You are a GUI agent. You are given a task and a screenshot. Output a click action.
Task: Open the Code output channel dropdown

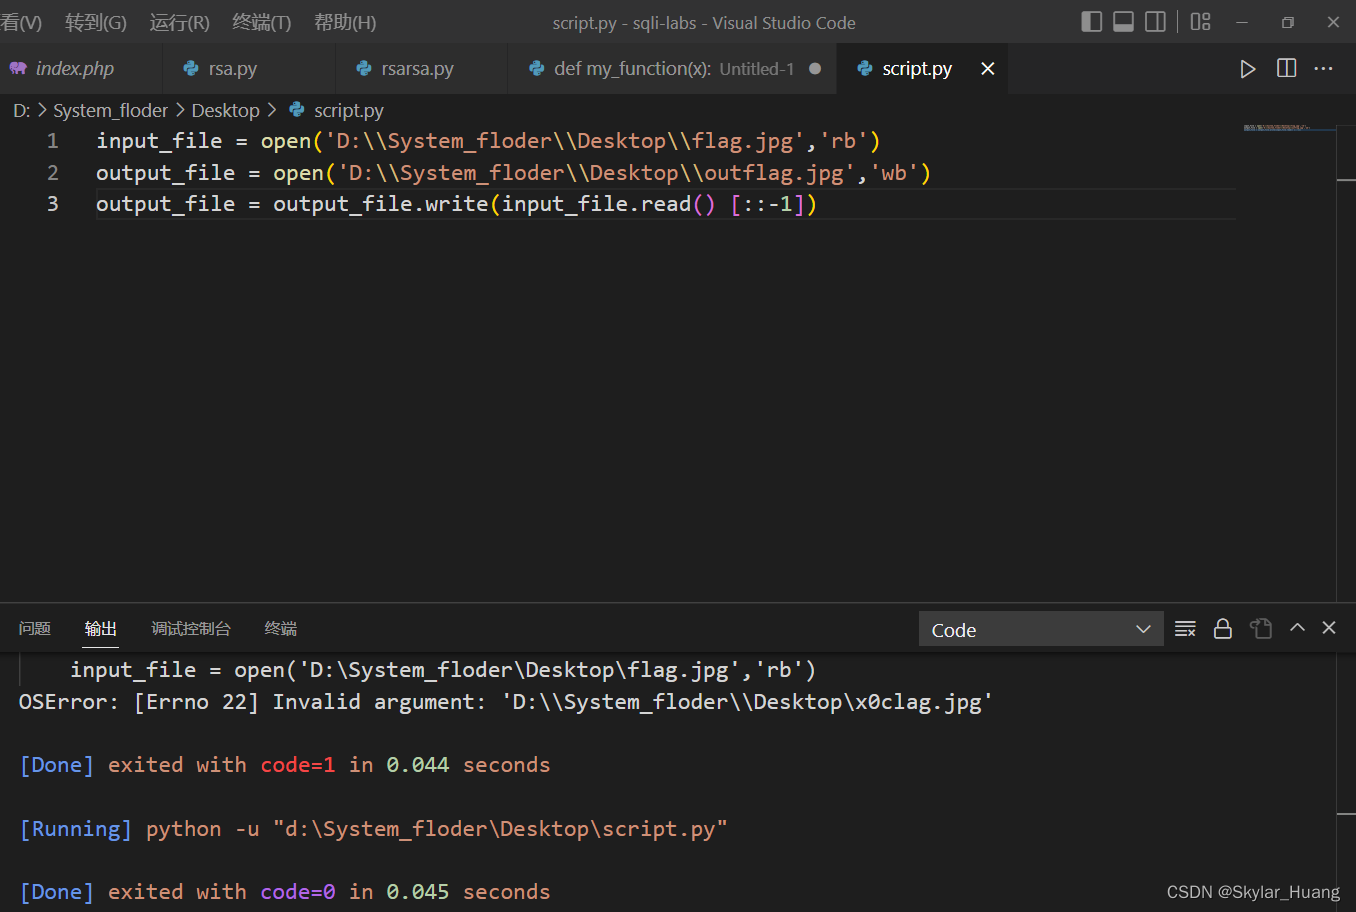1041,629
